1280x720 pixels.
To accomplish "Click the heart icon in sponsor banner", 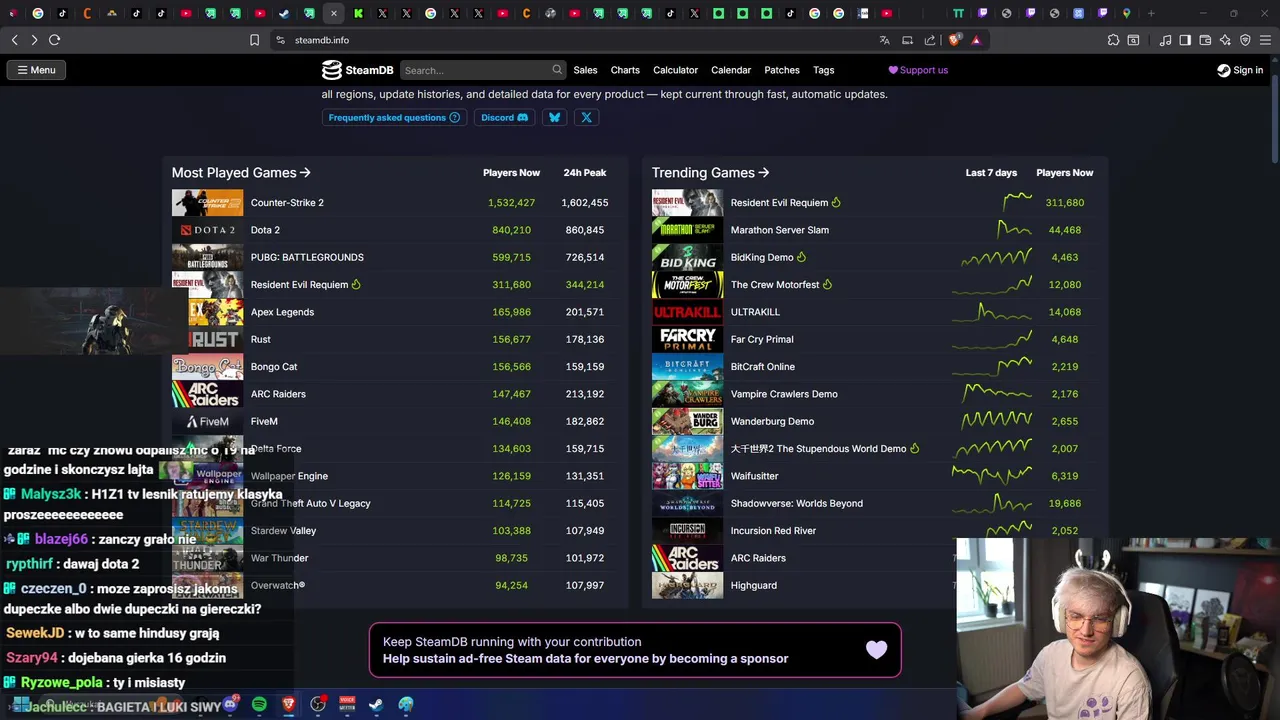I will pyautogui.click(x=876, y=650).
